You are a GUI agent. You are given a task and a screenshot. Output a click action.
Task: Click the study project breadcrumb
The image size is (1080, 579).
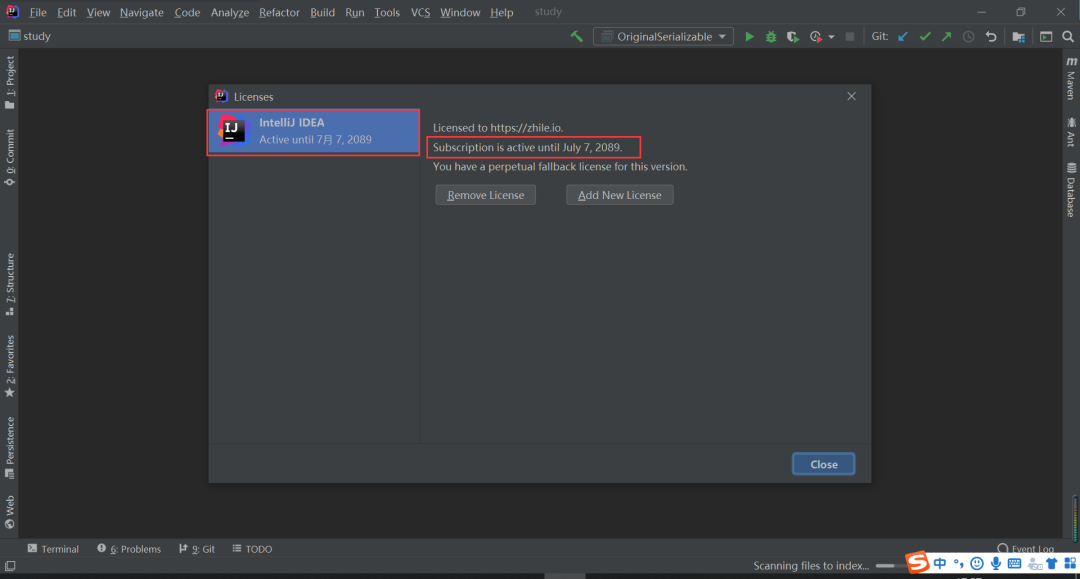pyautogui.click(x=30, y=36)
